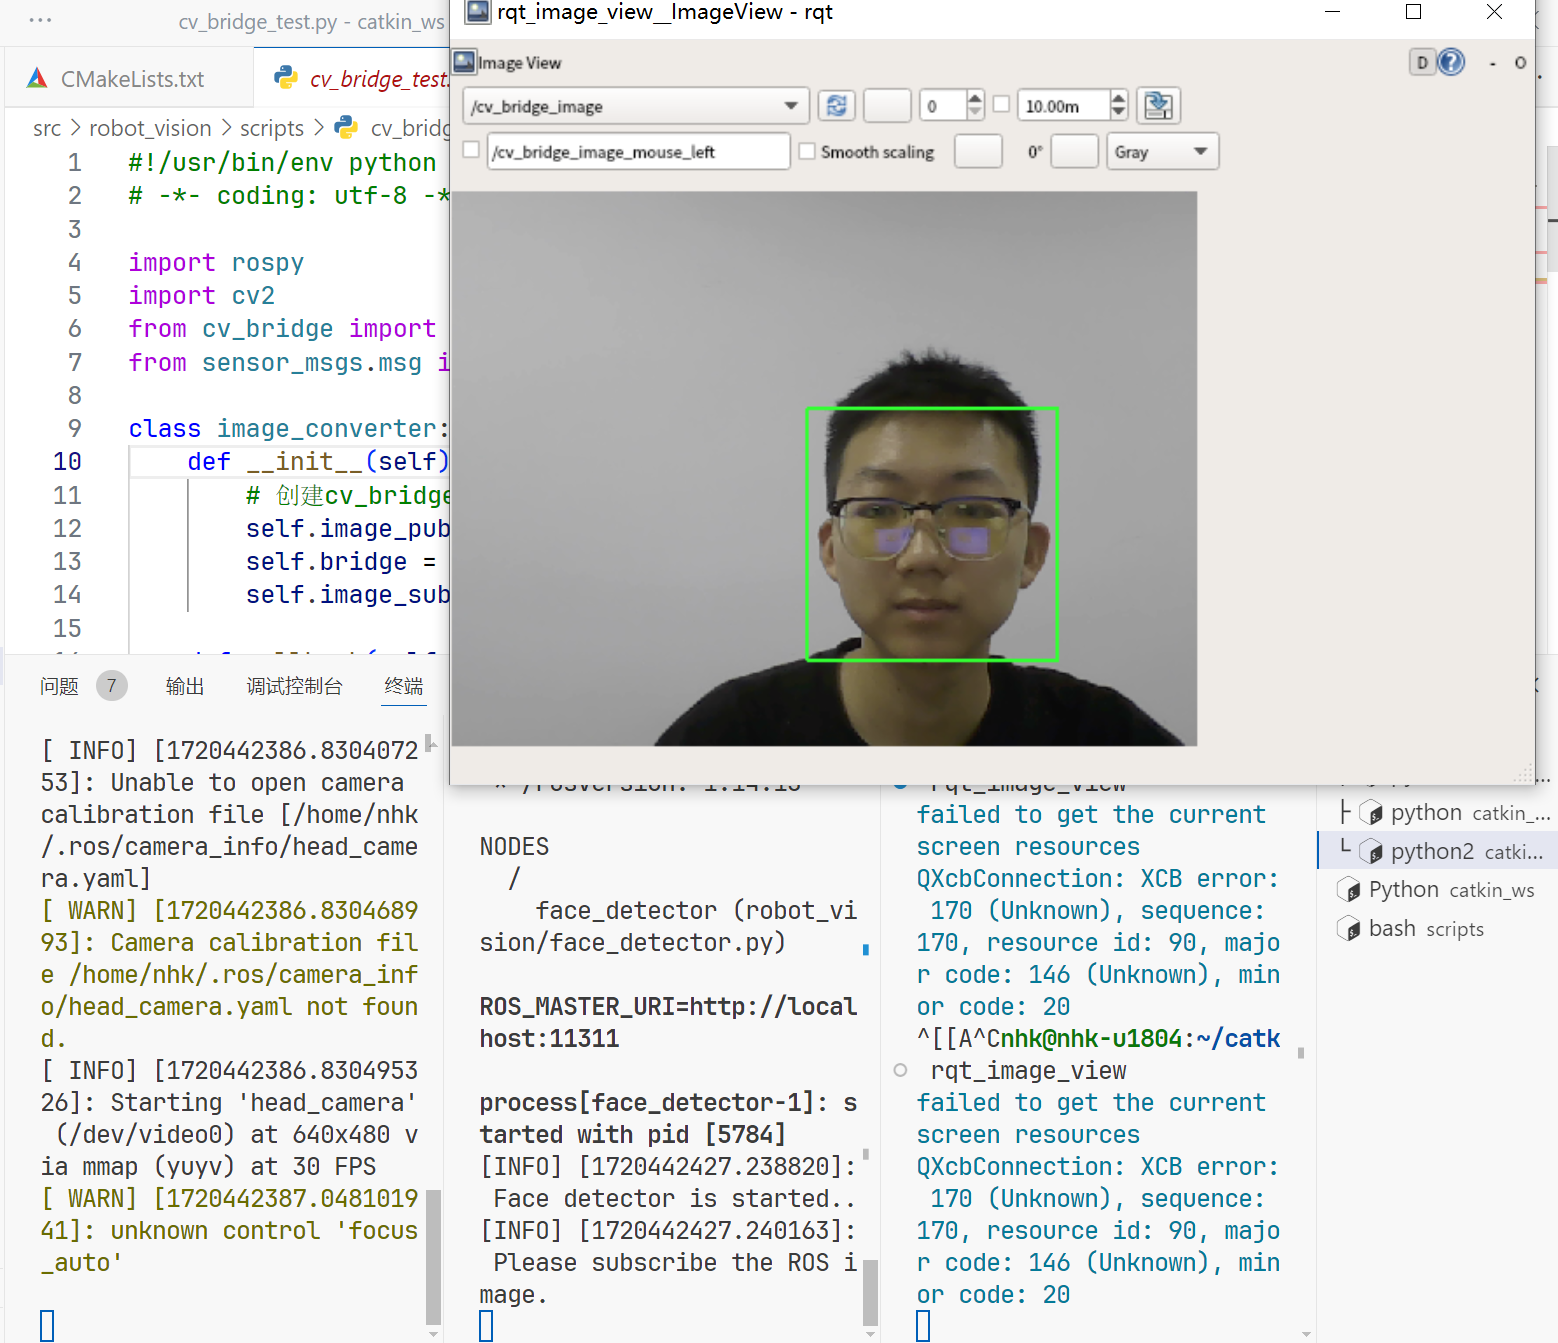The height and width of the screenshot is (1343, 1558).
Task: Click the blank zoom button beside refresh
Action: 887,105
